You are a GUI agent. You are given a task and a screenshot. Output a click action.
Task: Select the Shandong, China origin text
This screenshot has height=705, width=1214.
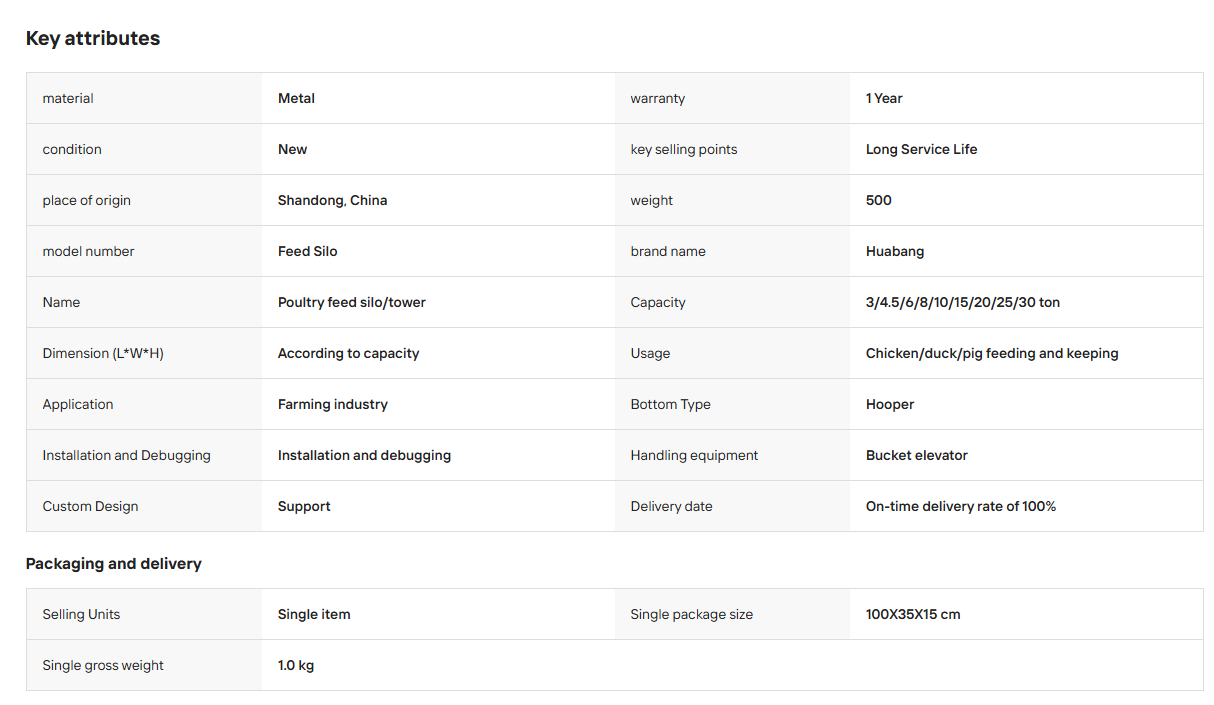coord(332,200)
